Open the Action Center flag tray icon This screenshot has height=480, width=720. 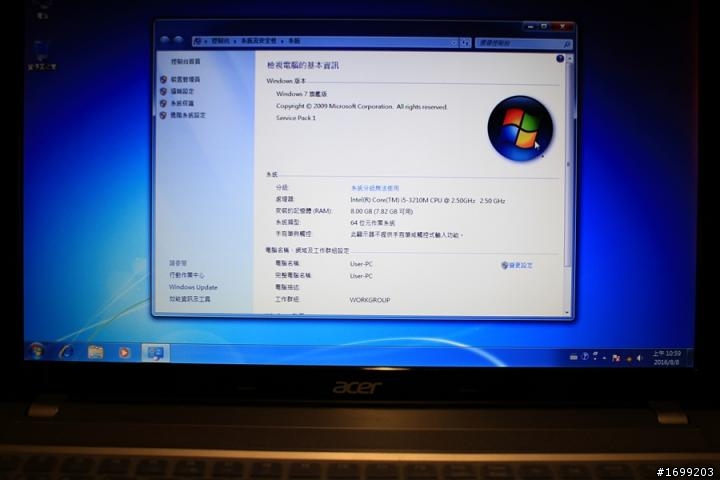click(x=616, y=358)
